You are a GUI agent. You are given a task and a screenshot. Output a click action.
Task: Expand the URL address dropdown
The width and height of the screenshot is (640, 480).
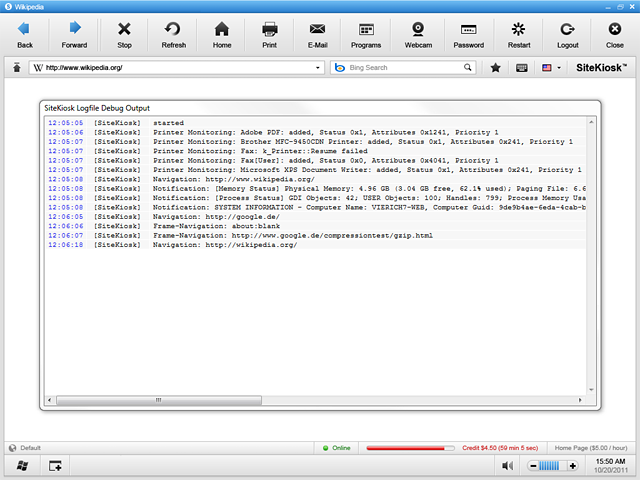coord(318,68)
